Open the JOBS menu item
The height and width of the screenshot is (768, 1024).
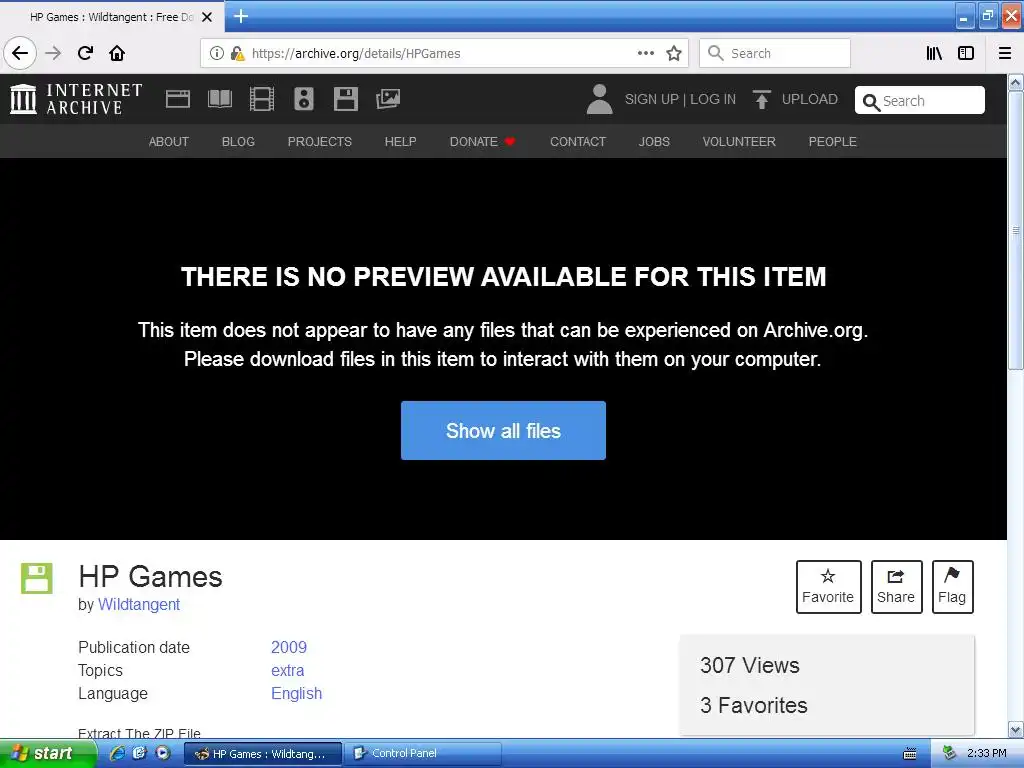tap(654, 142)
